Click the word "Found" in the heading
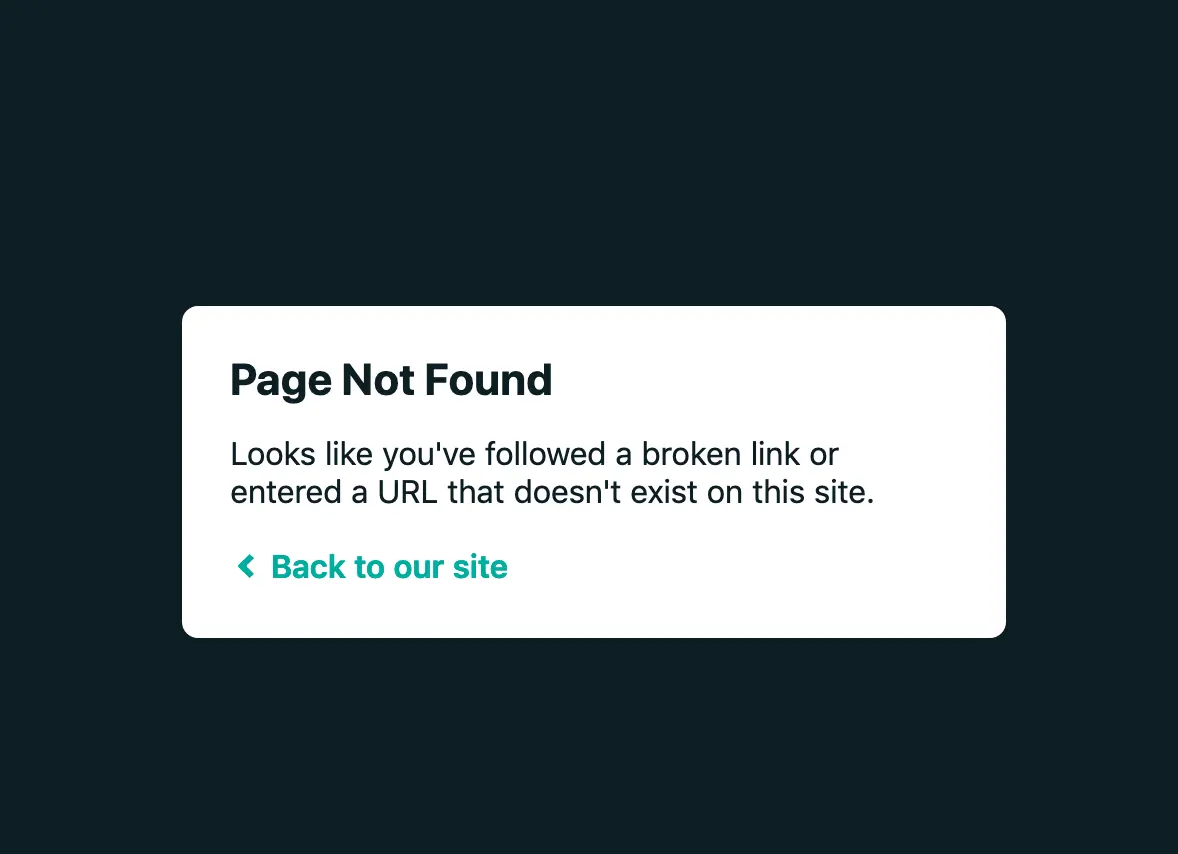Image resolution: width=1178 pixels, height=854 pixels. (x=488, y=379)
